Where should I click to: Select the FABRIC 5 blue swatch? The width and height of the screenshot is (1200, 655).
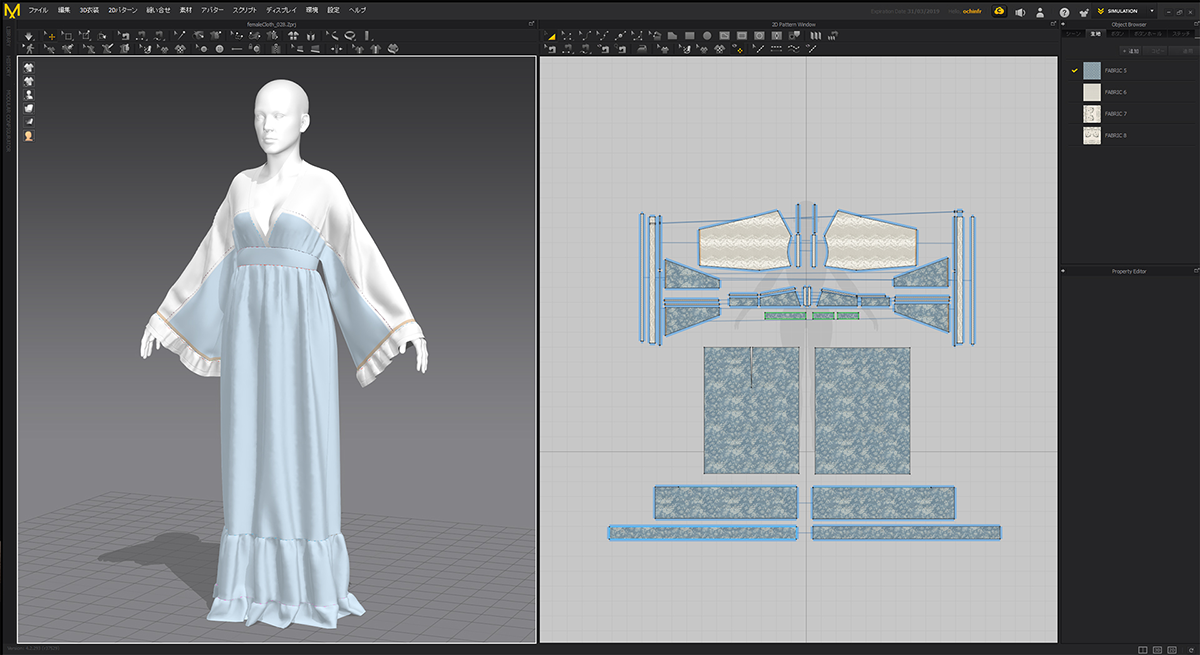point(1092,70)
